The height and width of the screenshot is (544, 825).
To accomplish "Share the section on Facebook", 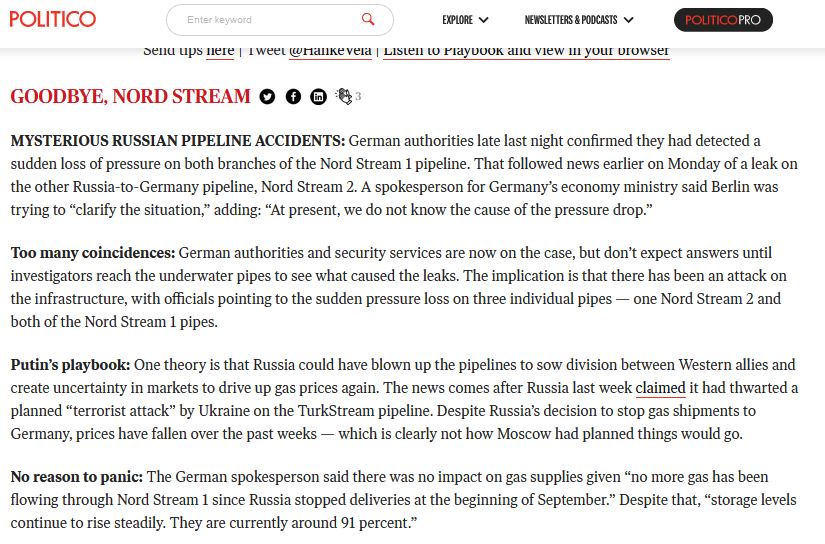I will click(x=293, y=97).
